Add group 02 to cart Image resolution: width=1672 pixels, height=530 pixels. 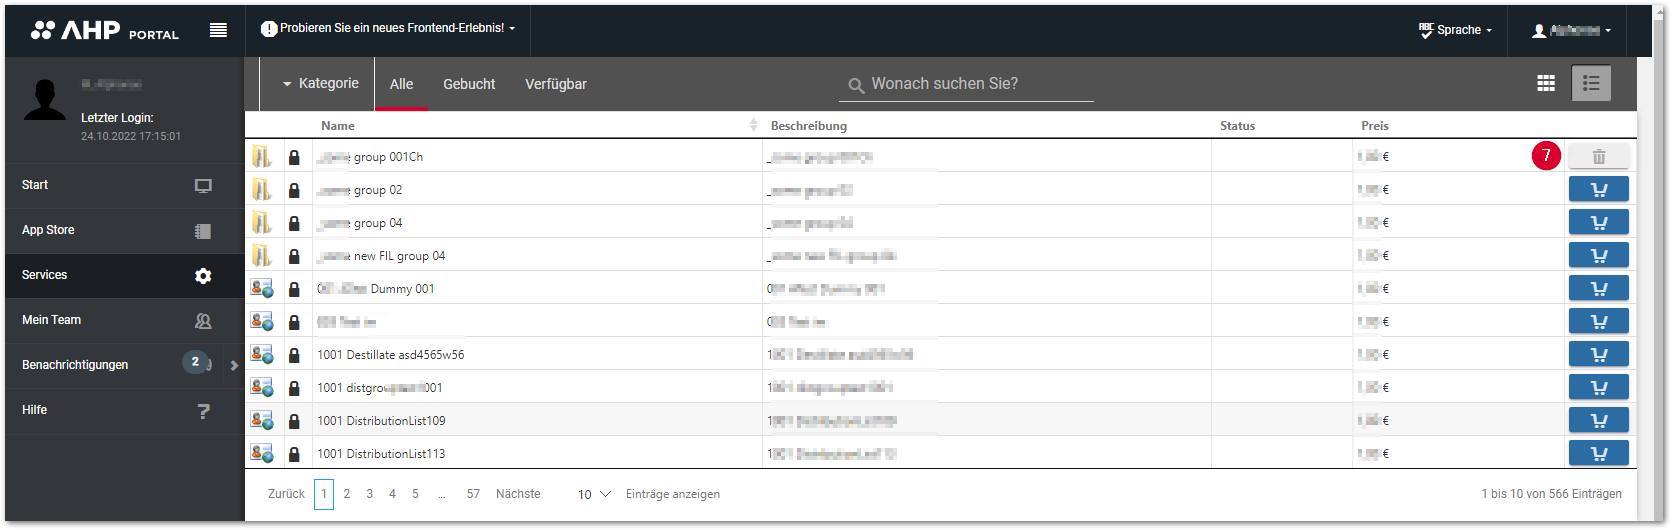click(x=1598, y=189)
